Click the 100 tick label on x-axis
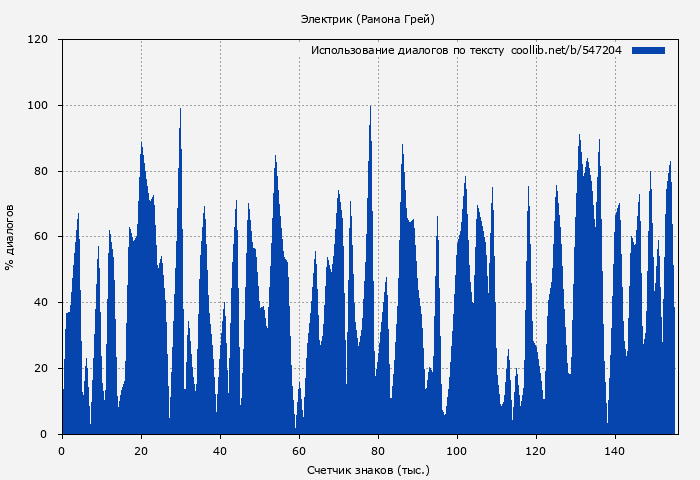This screenshot has height=480, width=700. click(457, 450)
